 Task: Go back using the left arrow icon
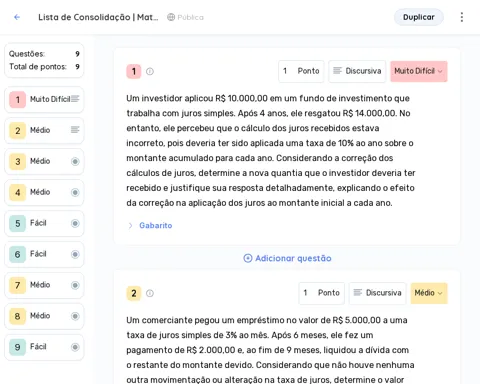(17, 17)
